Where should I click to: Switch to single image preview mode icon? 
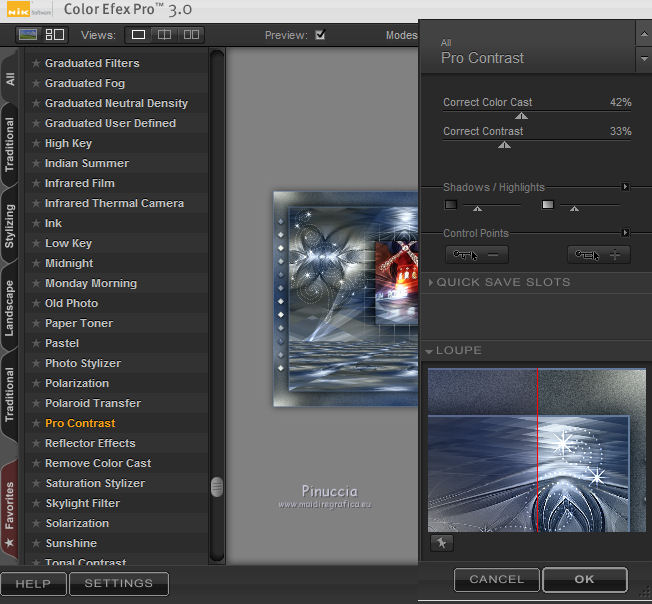28,35
